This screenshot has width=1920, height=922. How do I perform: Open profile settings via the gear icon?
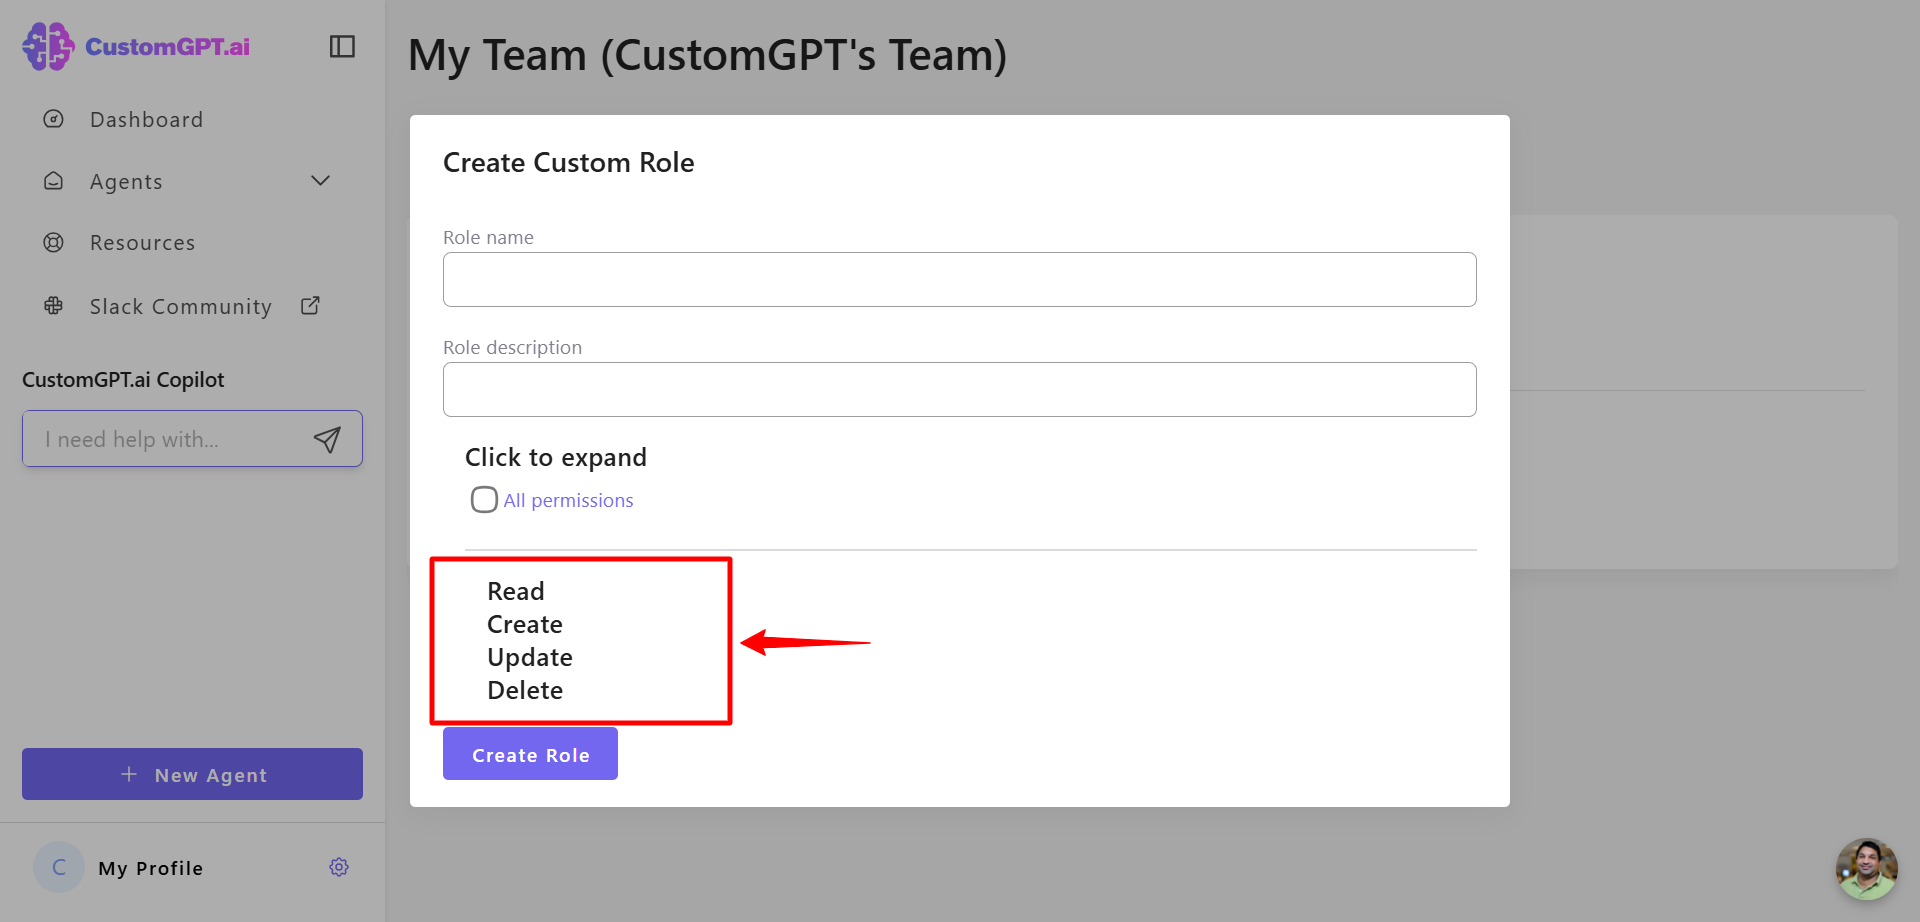click(339, 867)
